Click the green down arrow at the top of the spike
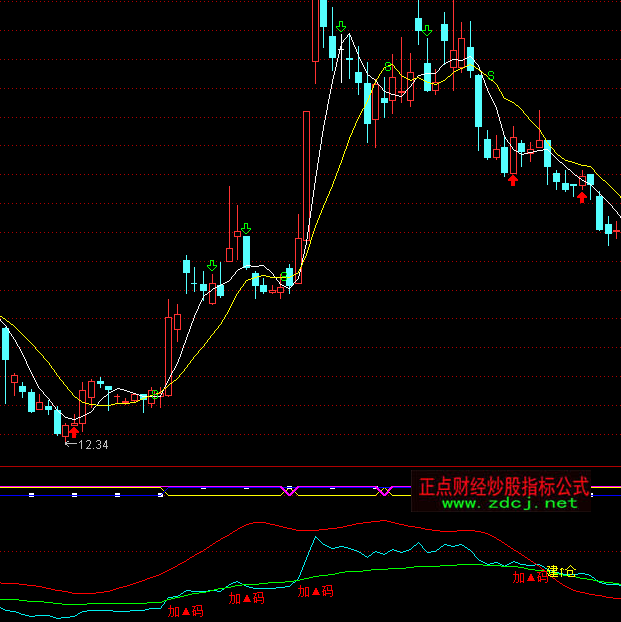 341,27
